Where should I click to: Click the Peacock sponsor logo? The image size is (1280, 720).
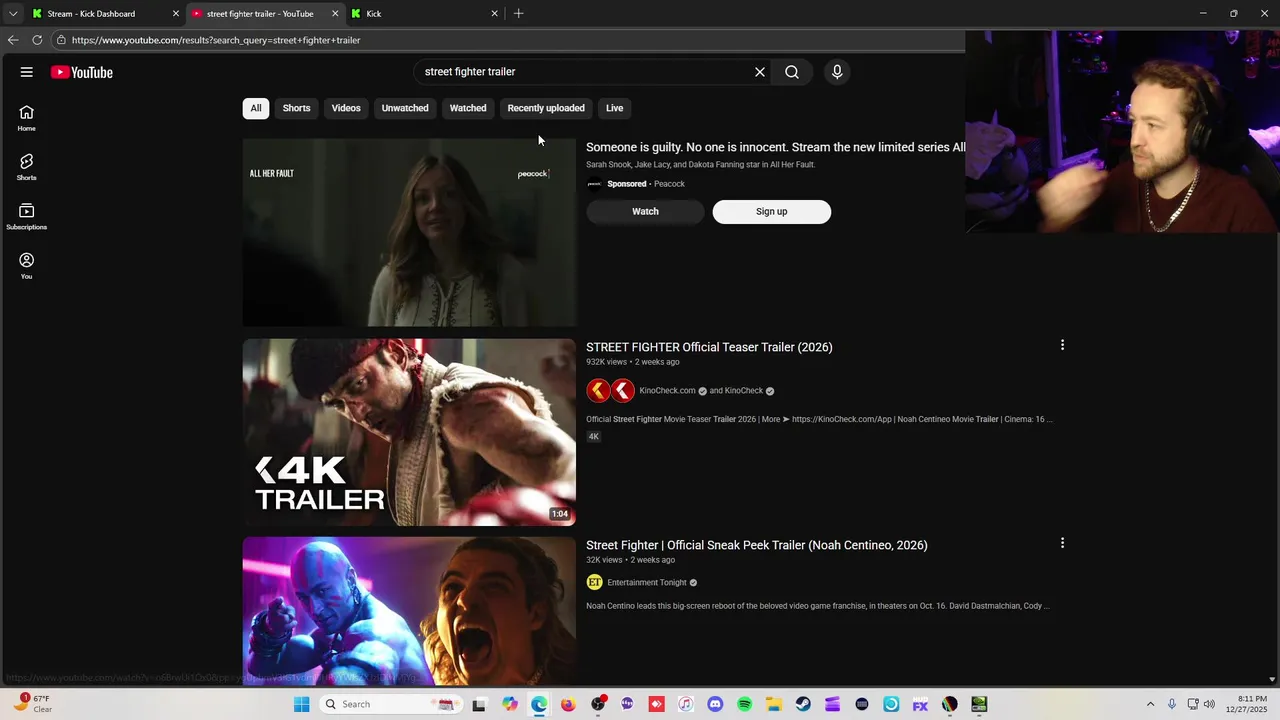(594, 184)
